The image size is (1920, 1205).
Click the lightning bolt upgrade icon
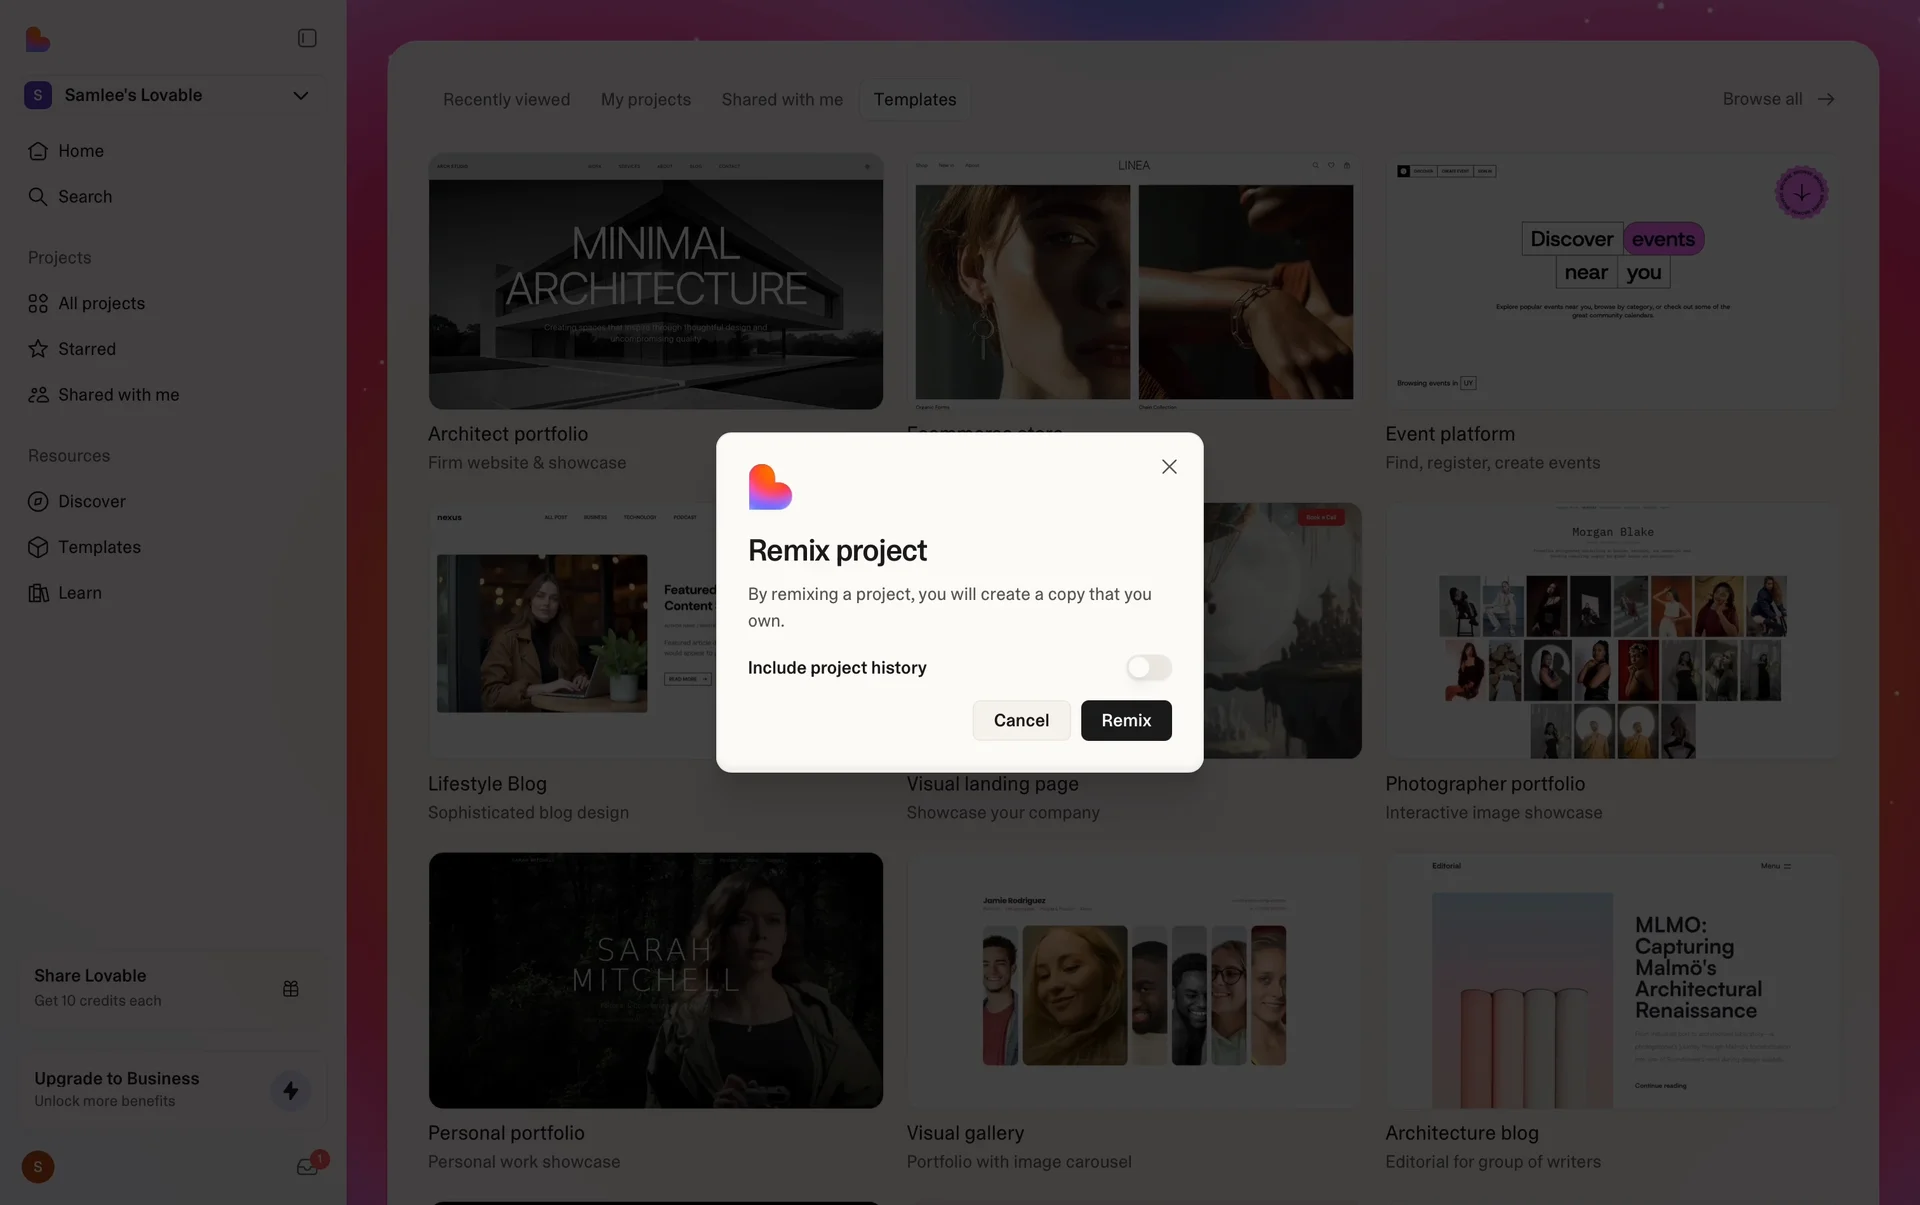(x=291, y=1090)
